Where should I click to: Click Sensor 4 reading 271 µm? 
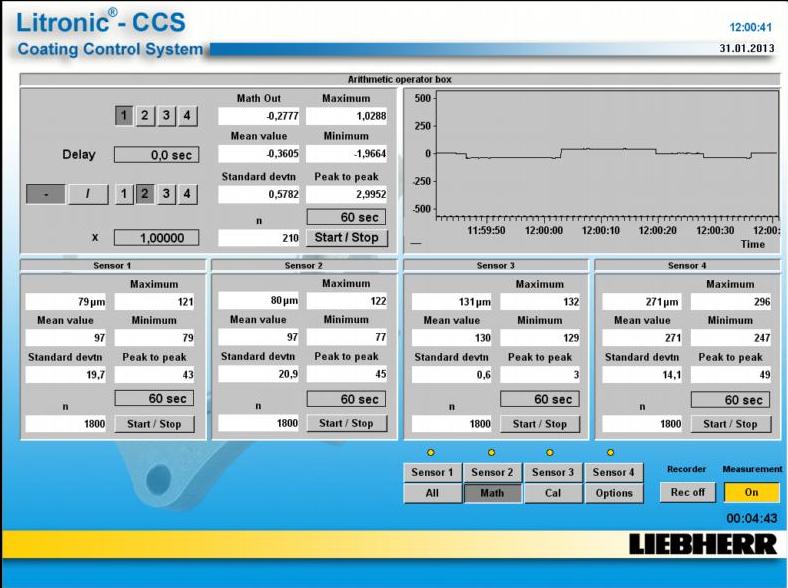click(642, 302)
